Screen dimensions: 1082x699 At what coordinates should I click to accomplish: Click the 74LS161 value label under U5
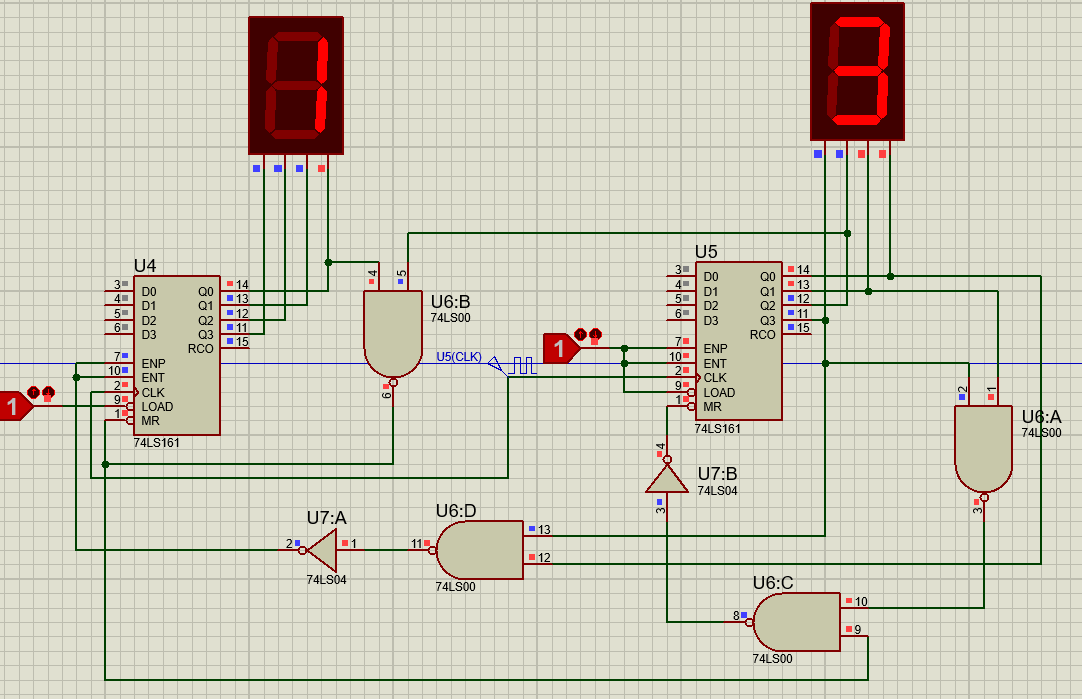(718, 429)
